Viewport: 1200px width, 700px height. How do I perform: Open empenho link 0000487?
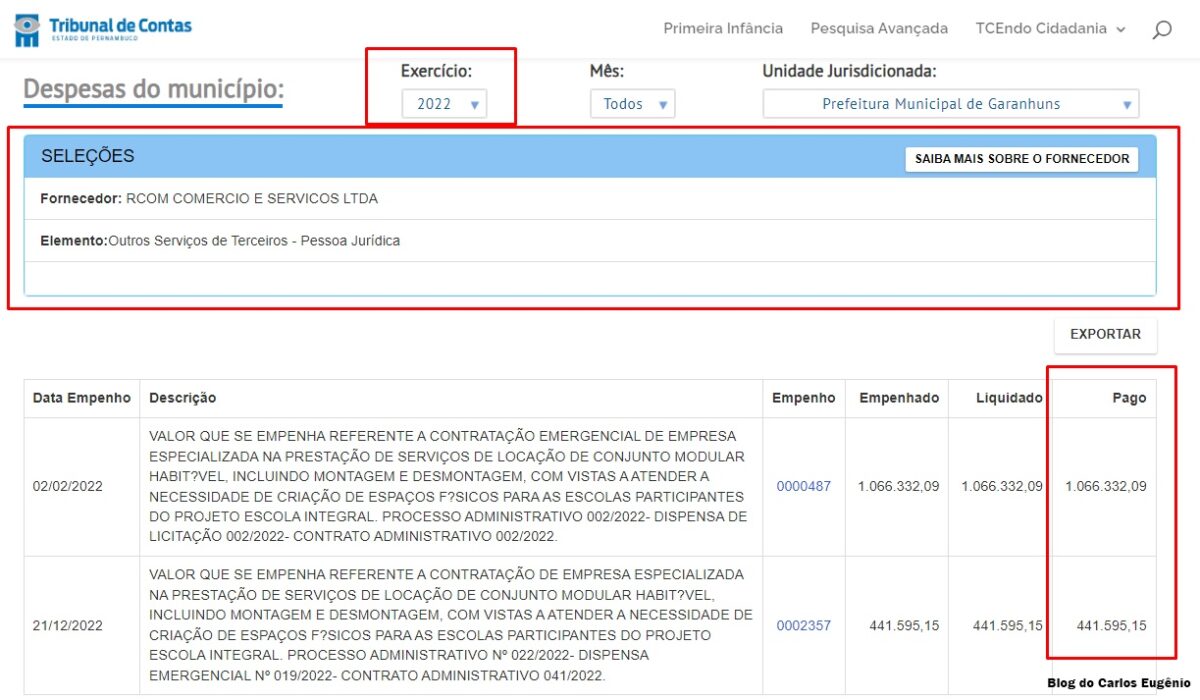(803, 486)
